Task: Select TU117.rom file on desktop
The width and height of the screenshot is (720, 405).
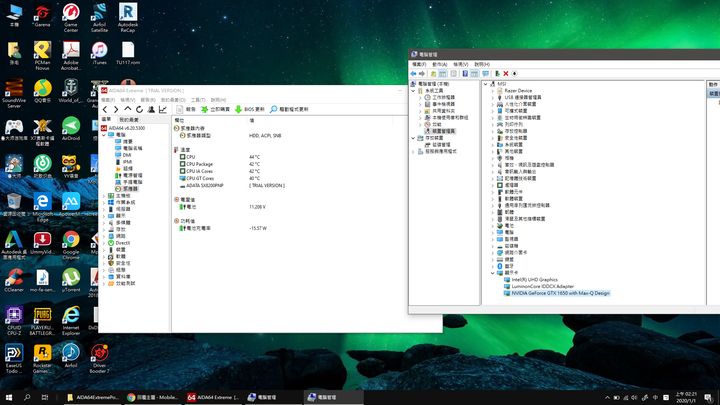Action: point(128,53)
